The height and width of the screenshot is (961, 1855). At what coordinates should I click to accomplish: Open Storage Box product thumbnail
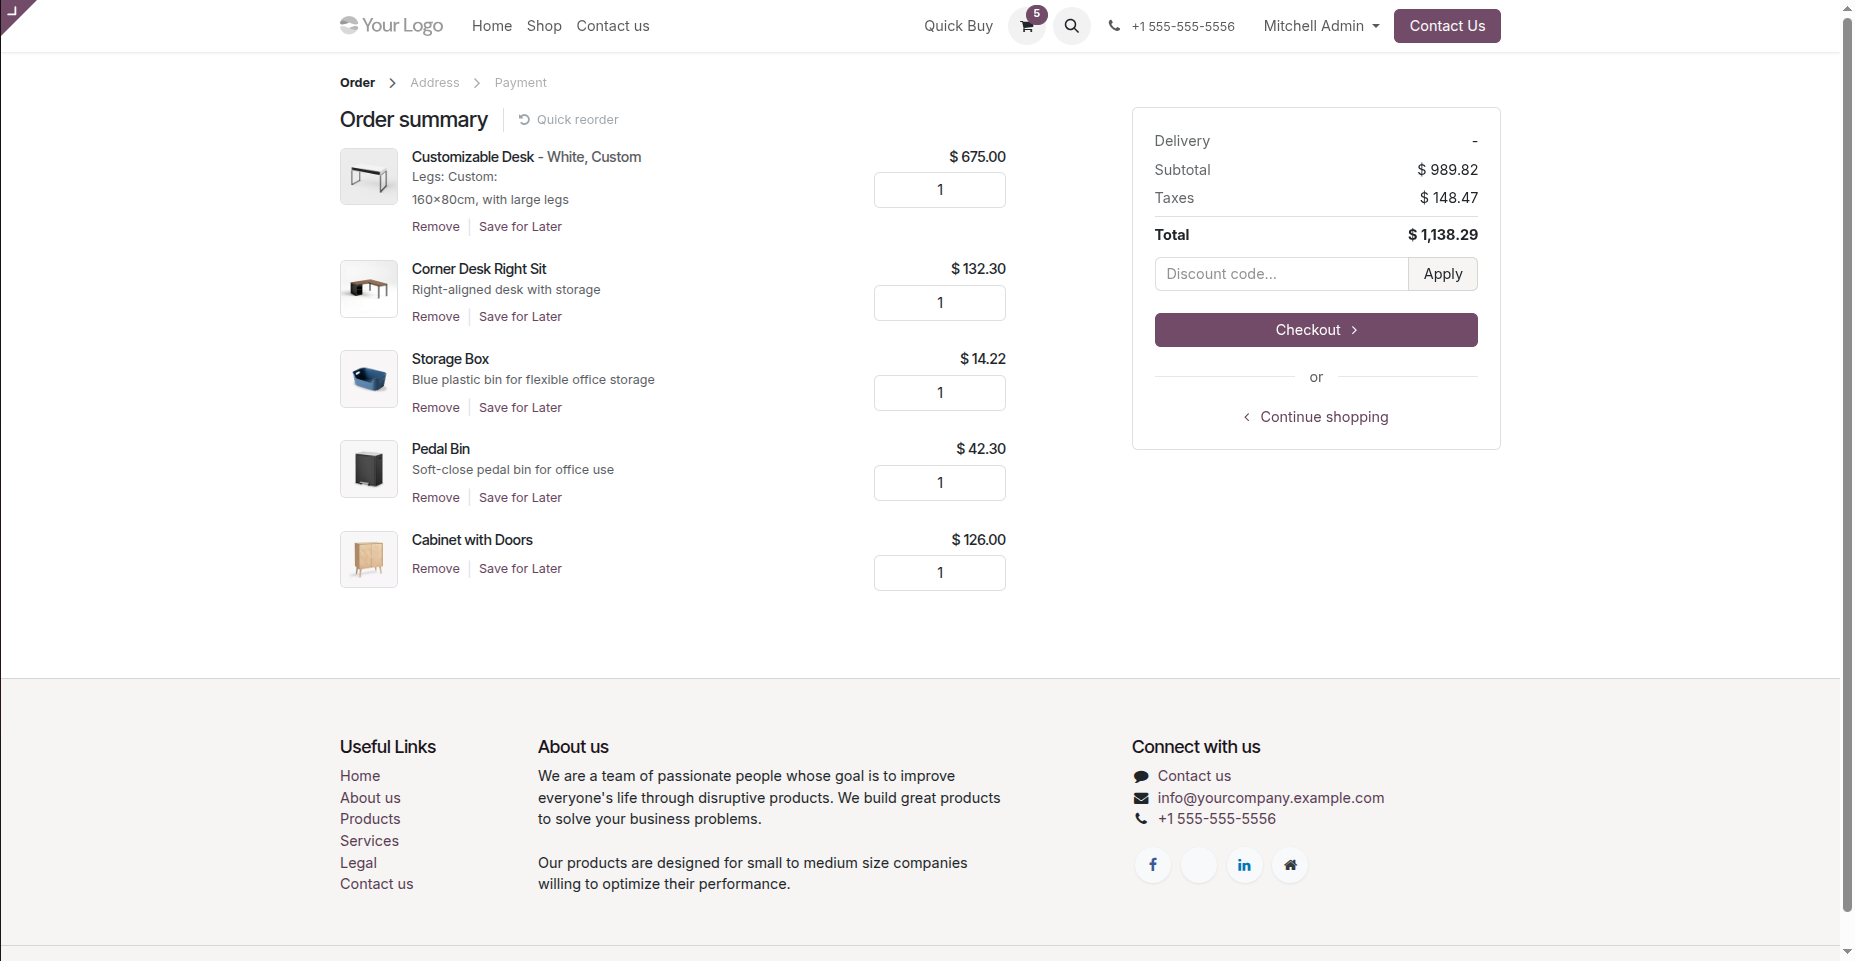(x=369, y=379)
